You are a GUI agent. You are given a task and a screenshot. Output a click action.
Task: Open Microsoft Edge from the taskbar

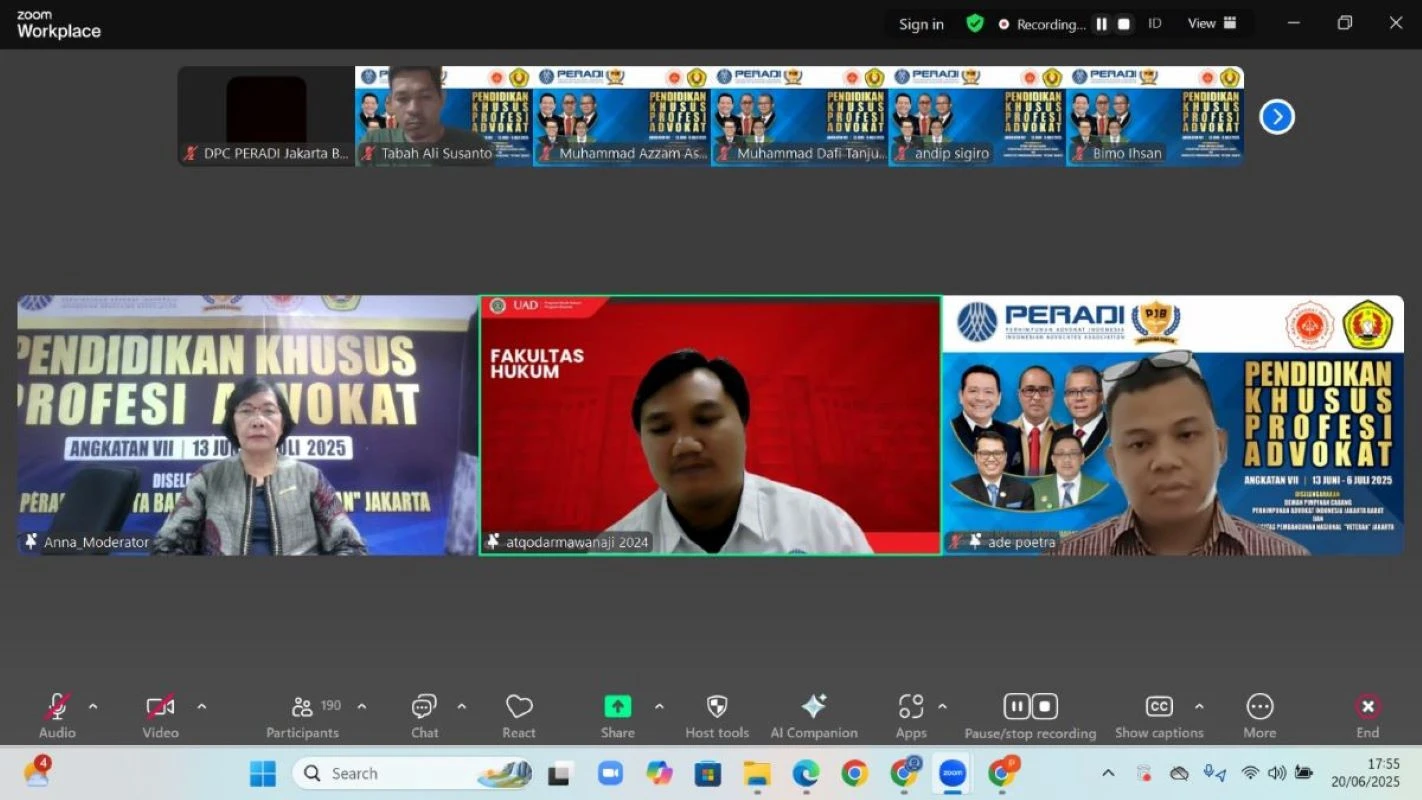(x=806, y=773)
